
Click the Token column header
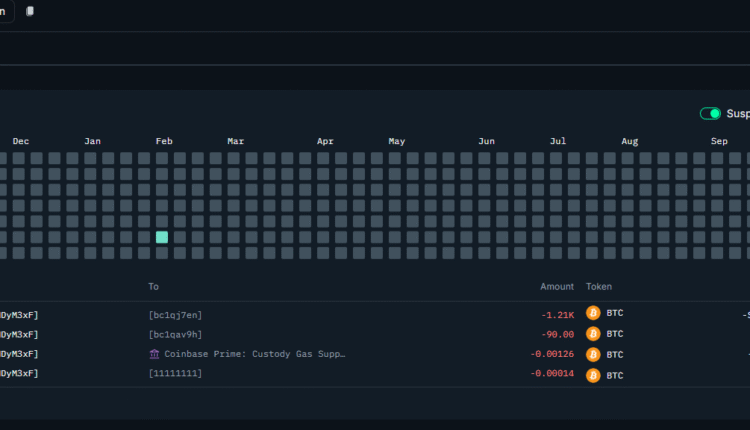(x=599, y=287)
